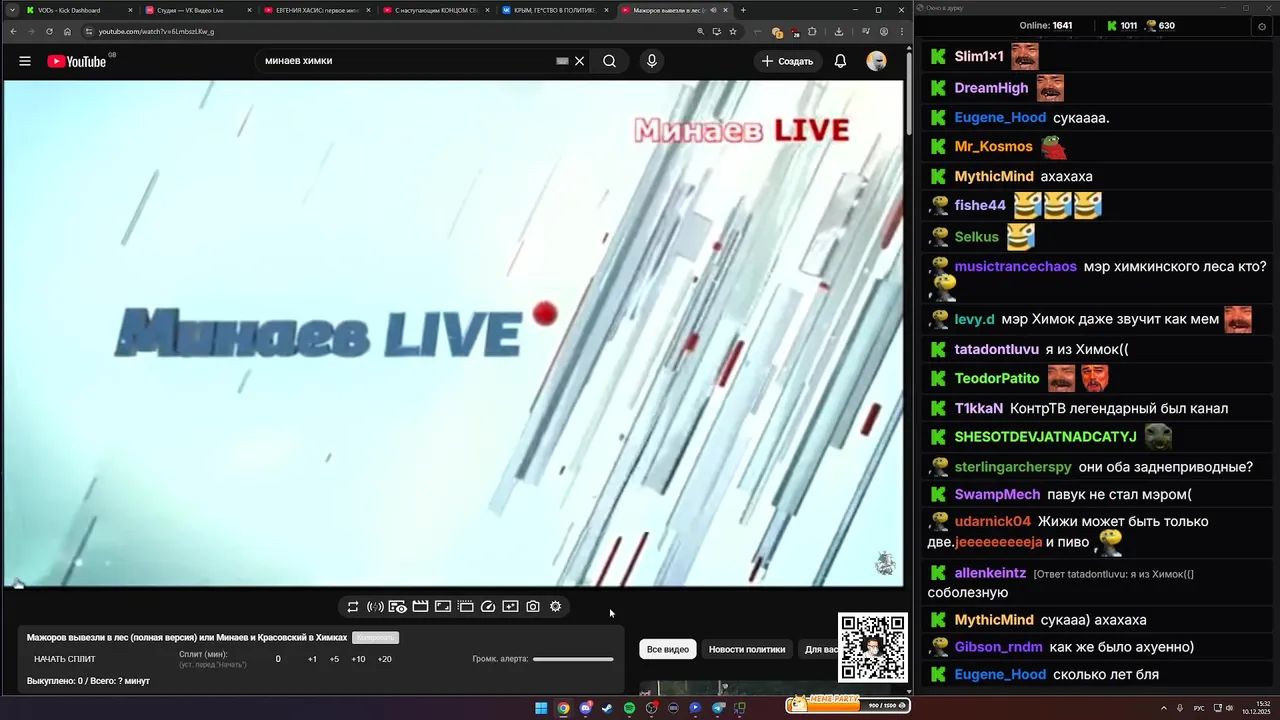This screenshot has width=1280, height=720.
Task: Start voice search with the microphone icon
Action: 652,61
